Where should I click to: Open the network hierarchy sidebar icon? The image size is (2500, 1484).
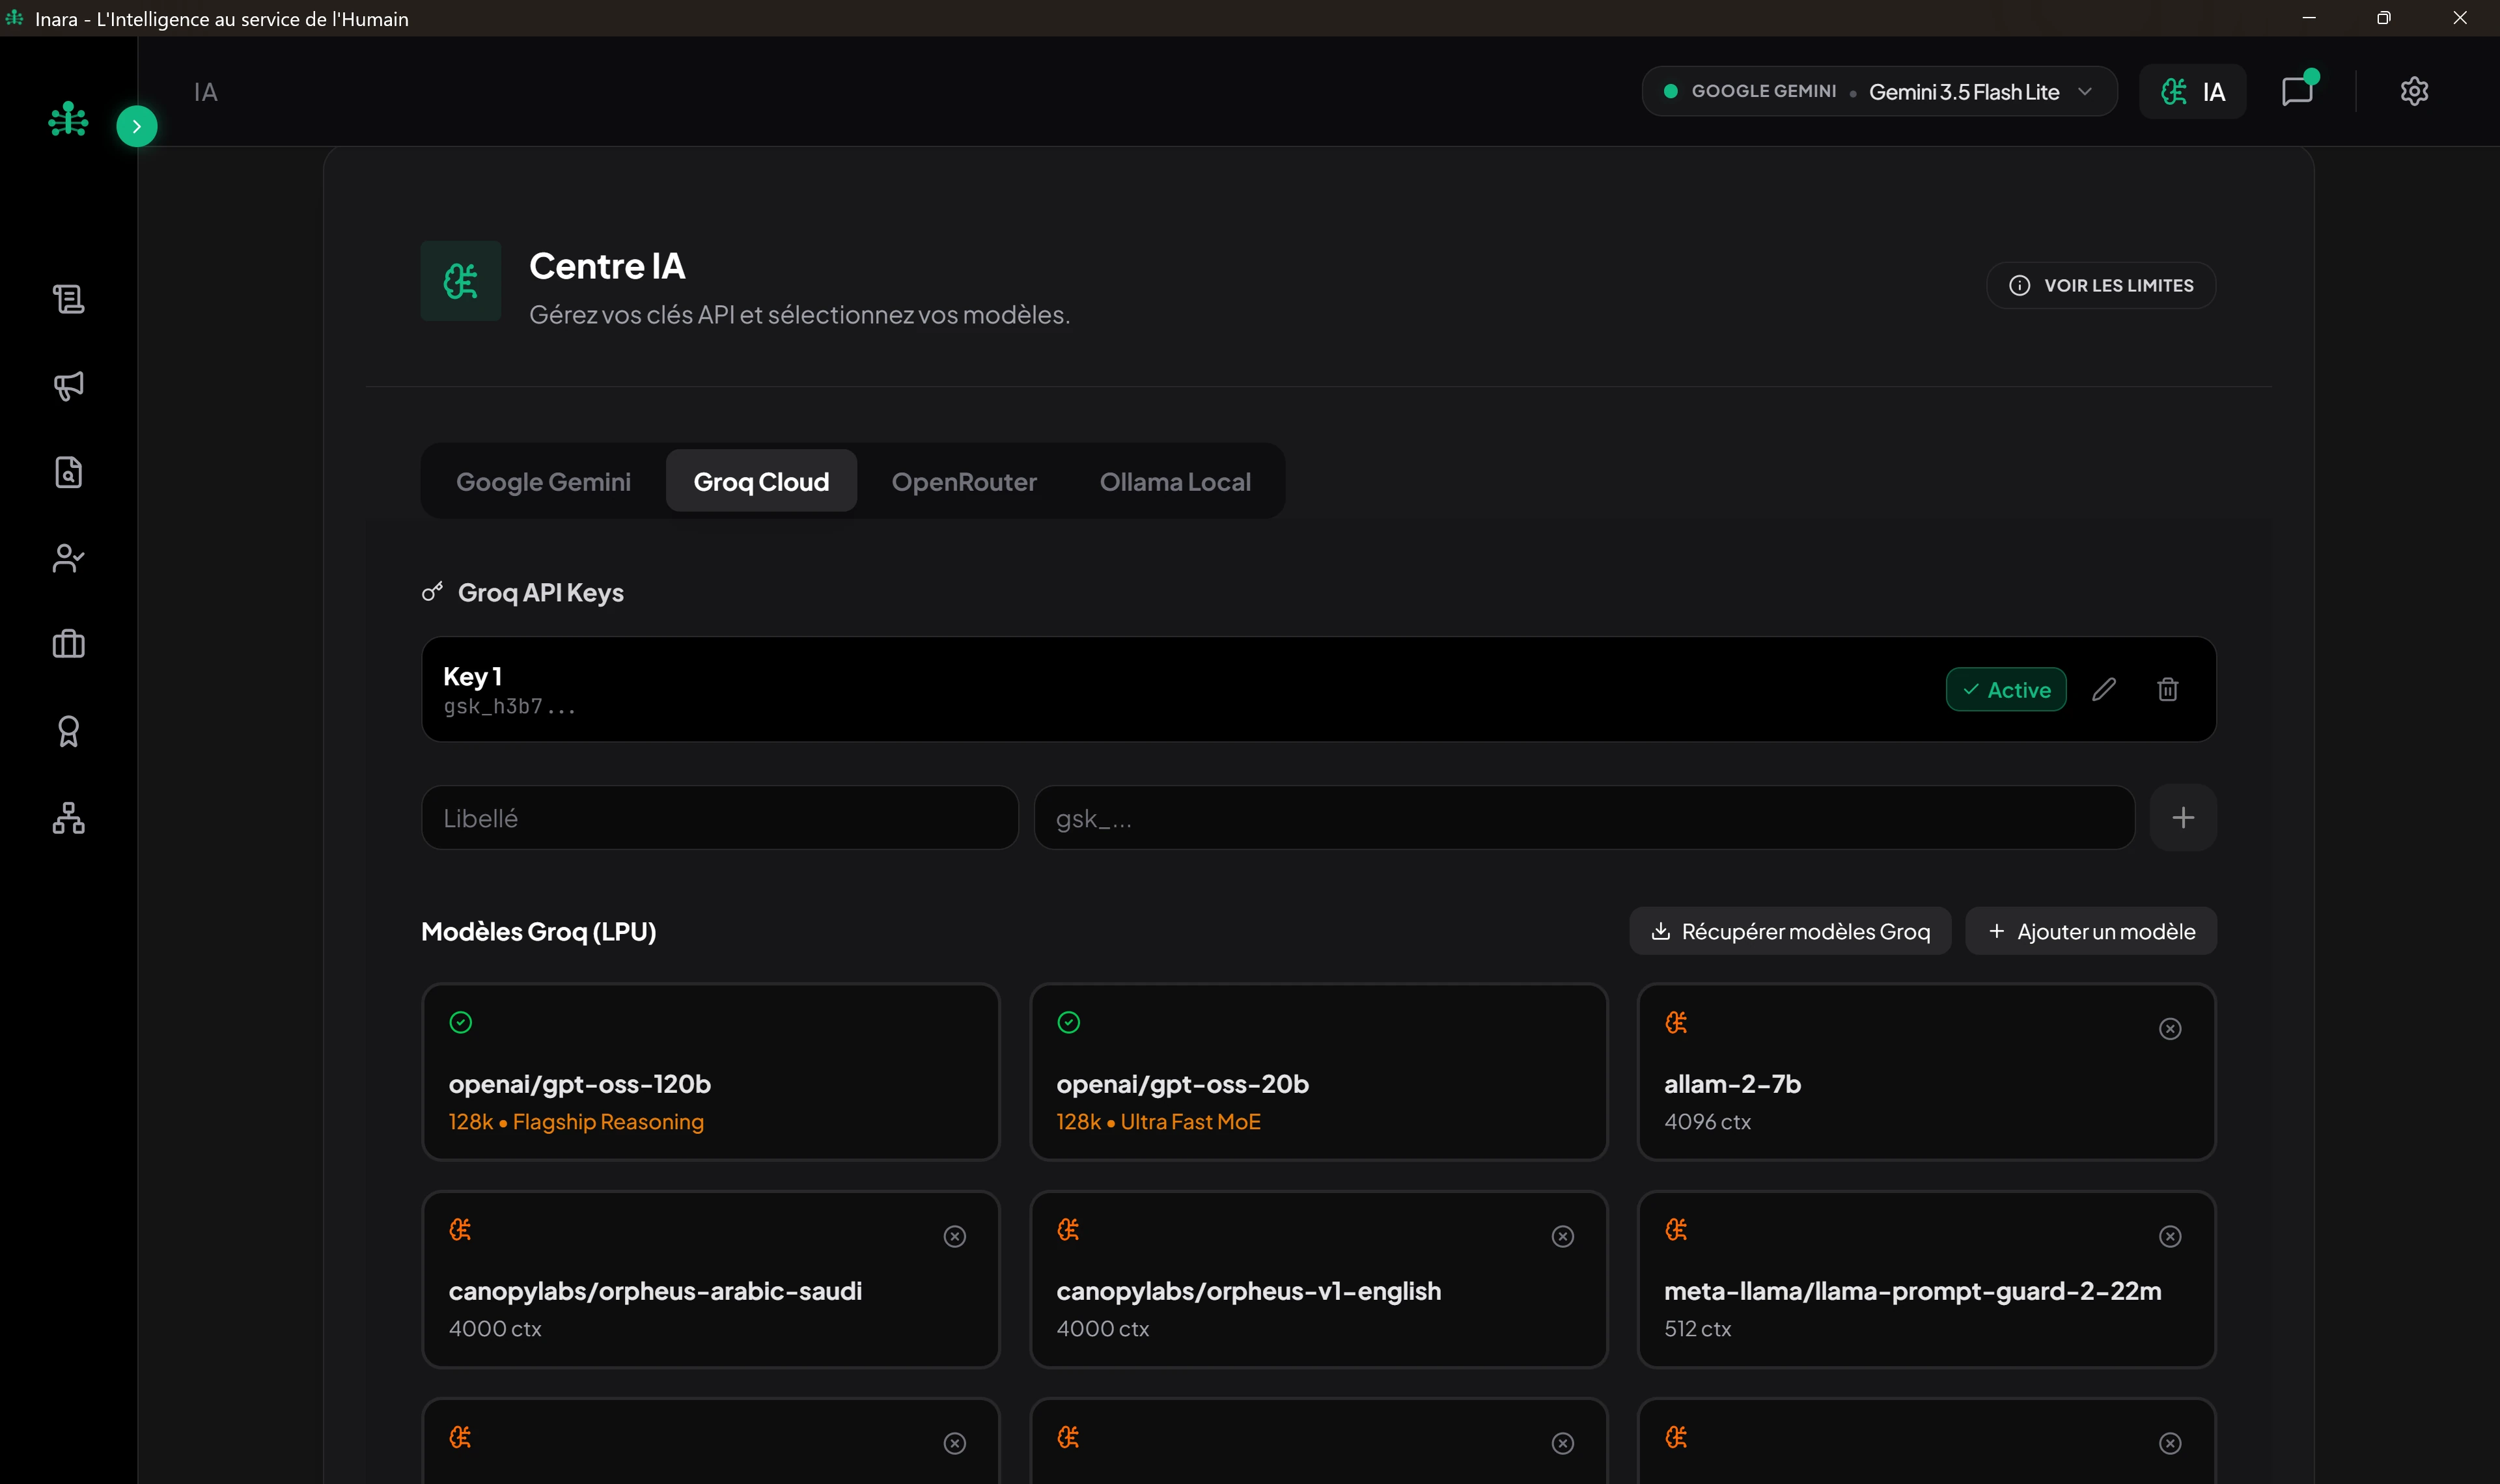click(x=68, y=818)
